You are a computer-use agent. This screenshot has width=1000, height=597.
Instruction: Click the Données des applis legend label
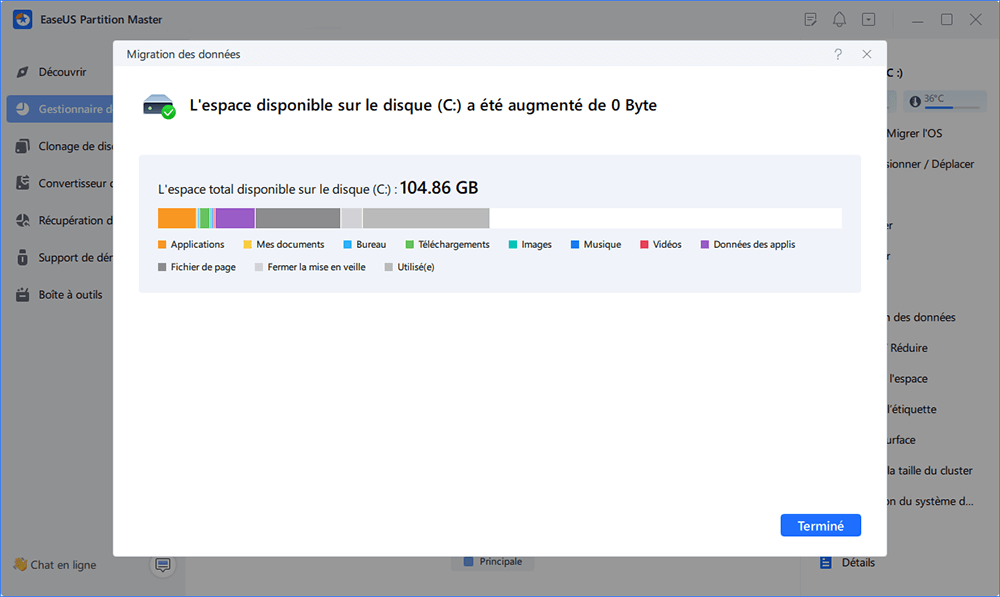[754, 244]
